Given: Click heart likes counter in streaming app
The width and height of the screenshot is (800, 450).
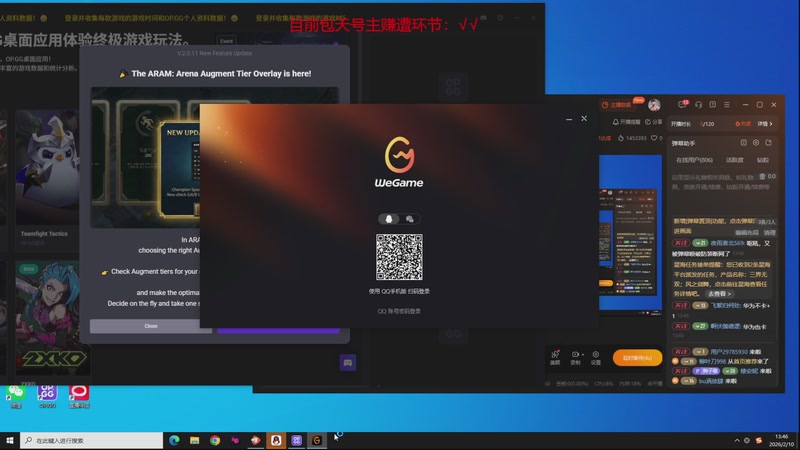Looking at the screenshot, I should click(657, 138).
